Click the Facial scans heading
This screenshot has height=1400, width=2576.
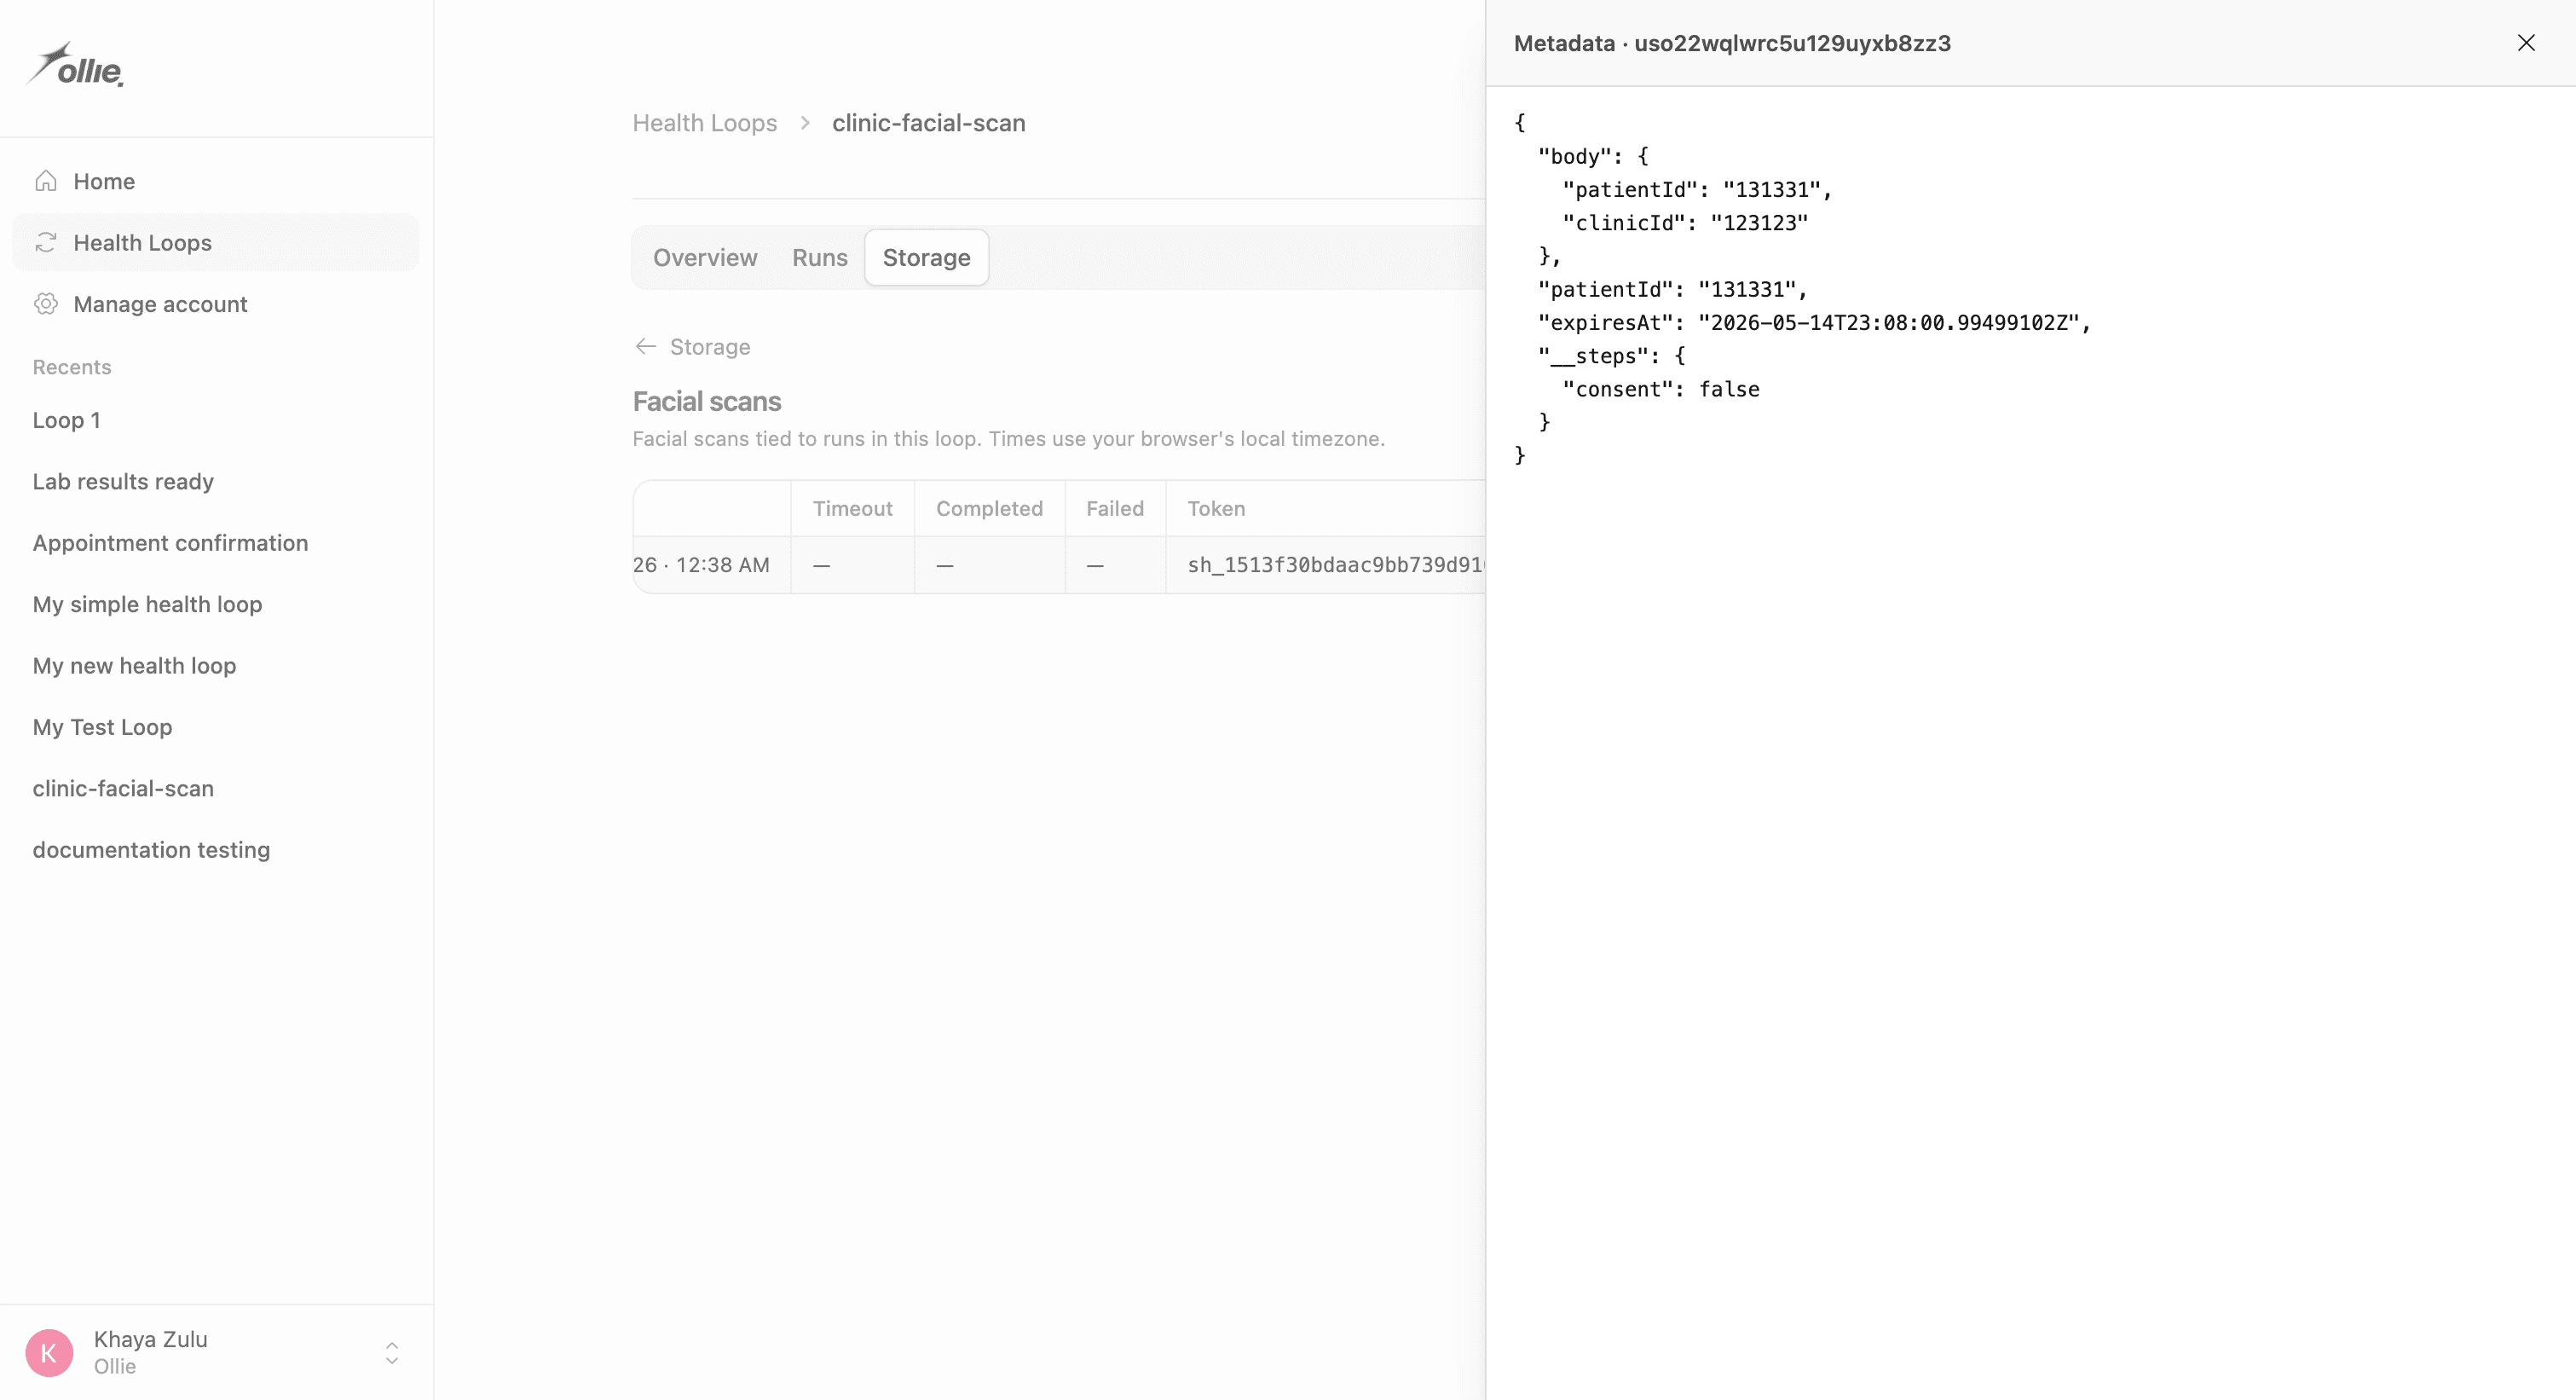(707, 401)
